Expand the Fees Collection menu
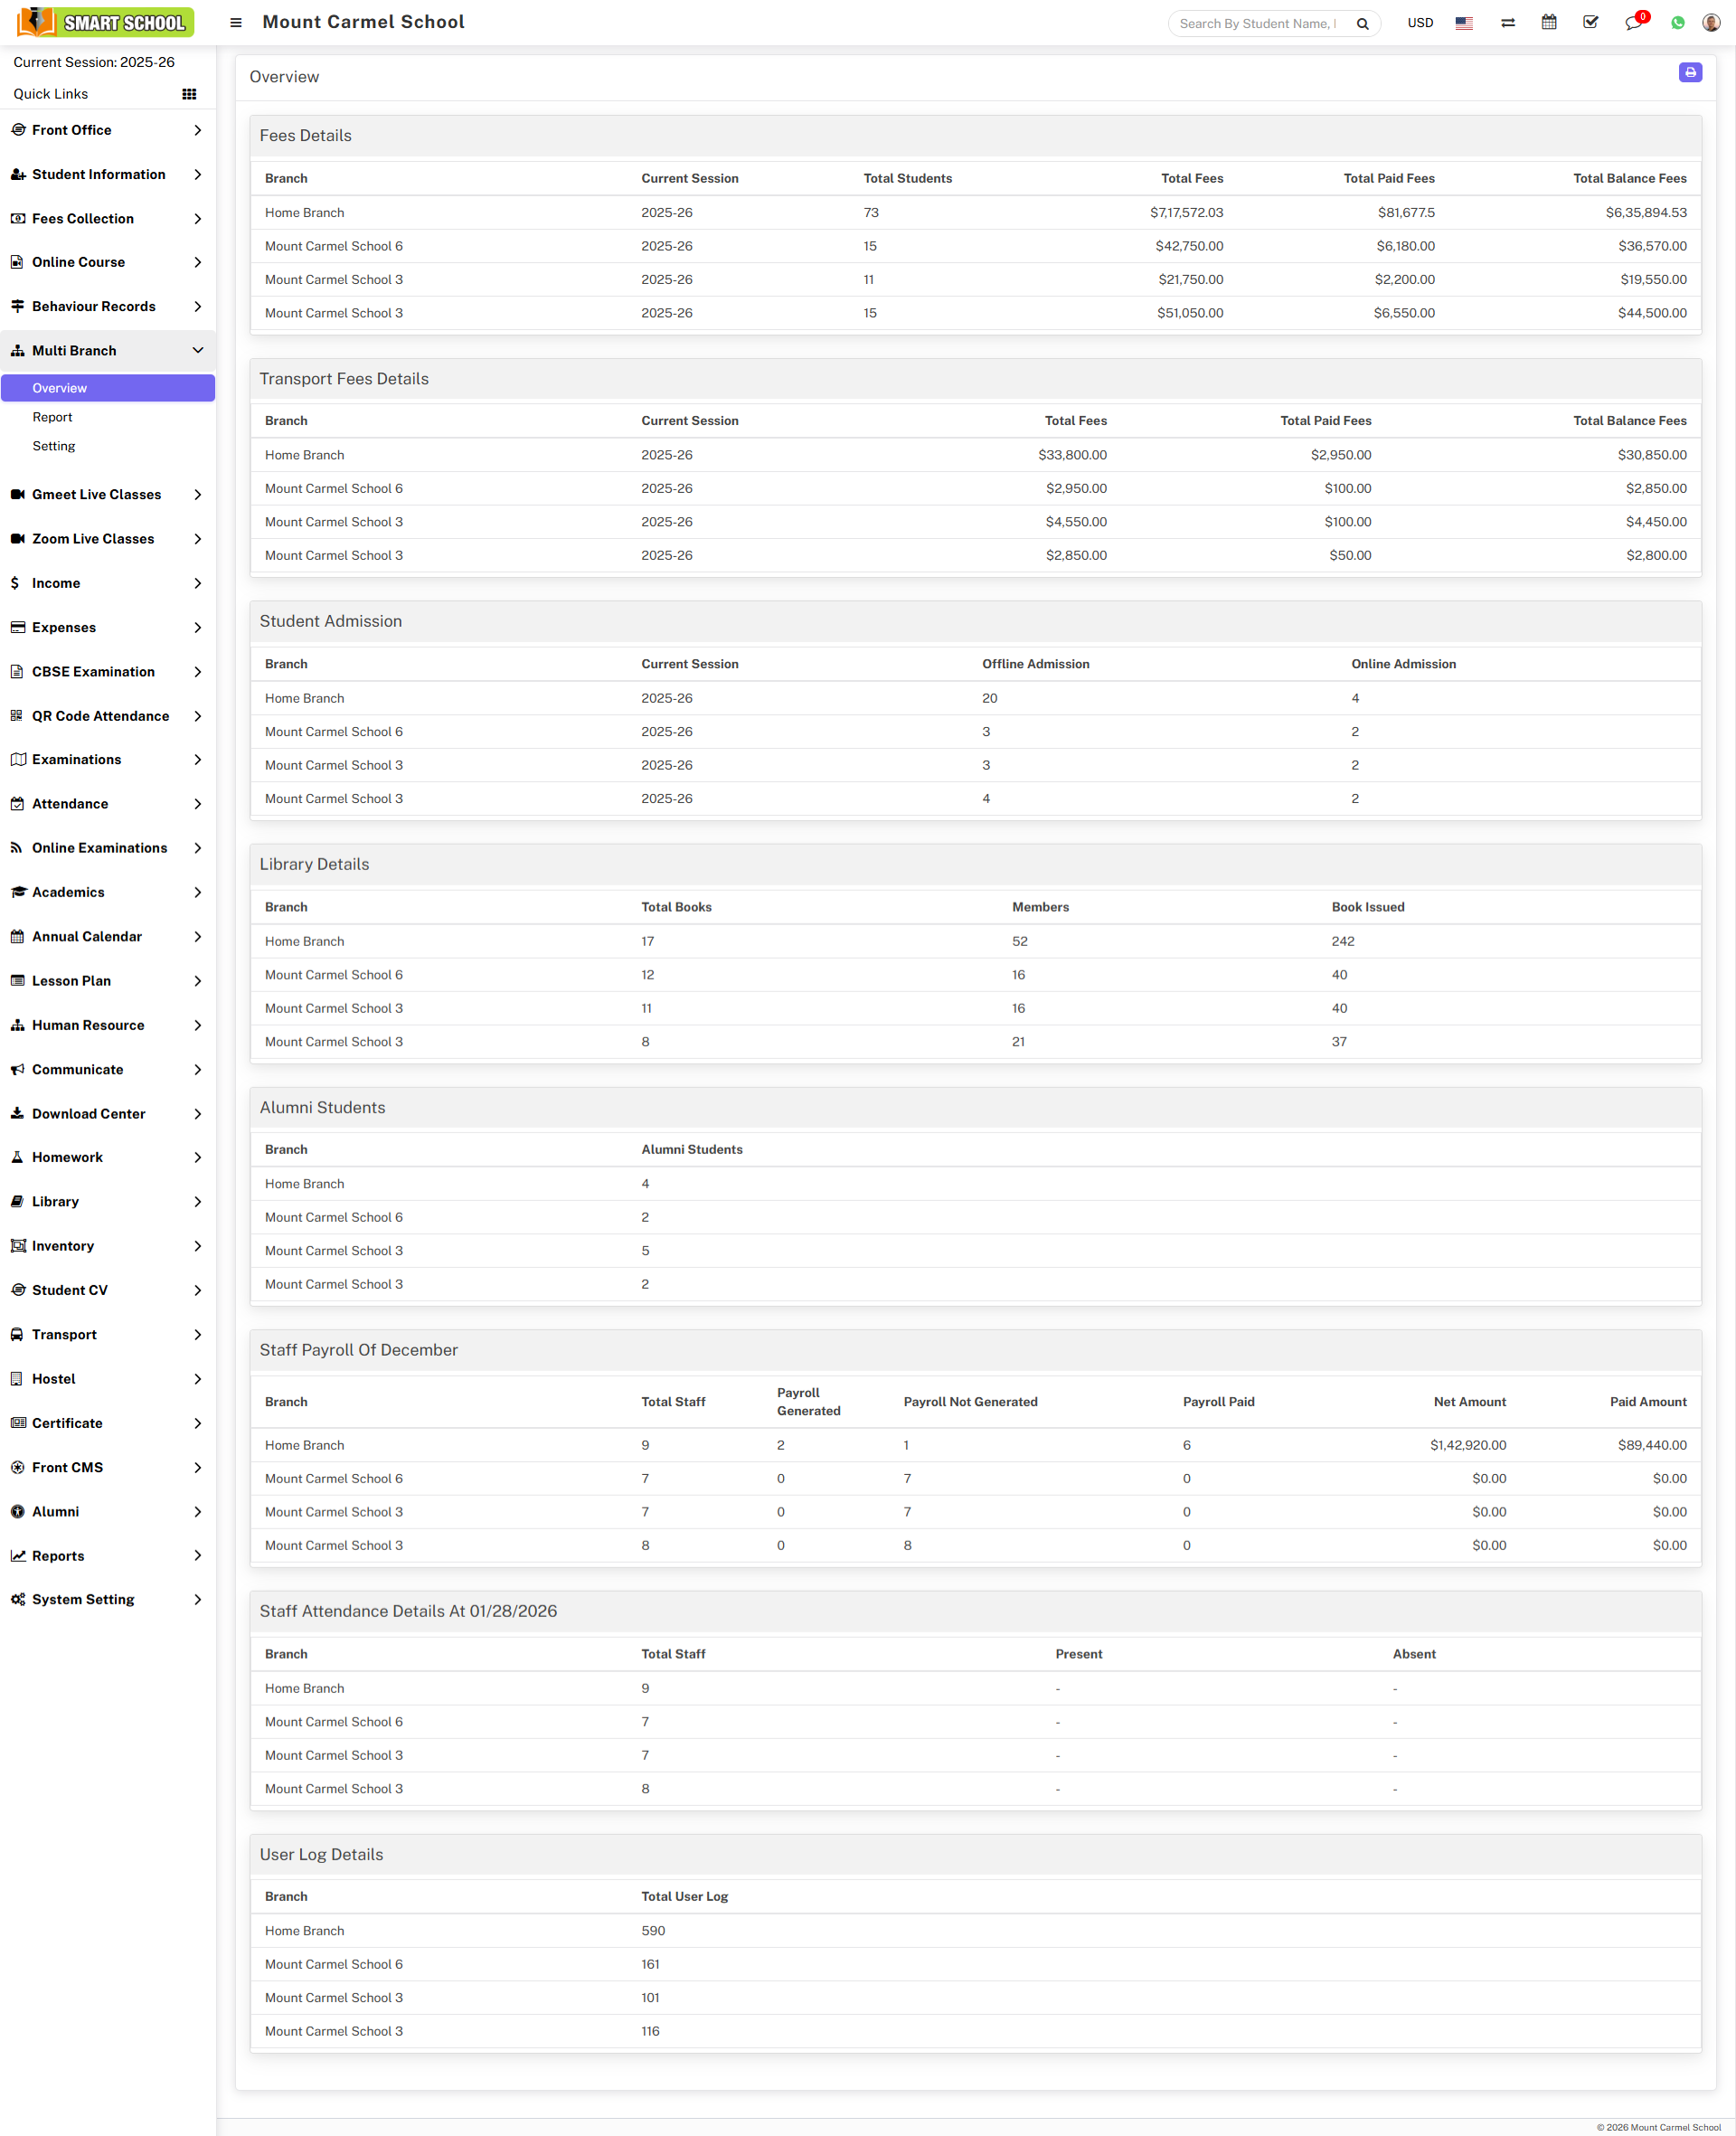This screenshot has width=1736, height=2136. (x=107, y=218)
